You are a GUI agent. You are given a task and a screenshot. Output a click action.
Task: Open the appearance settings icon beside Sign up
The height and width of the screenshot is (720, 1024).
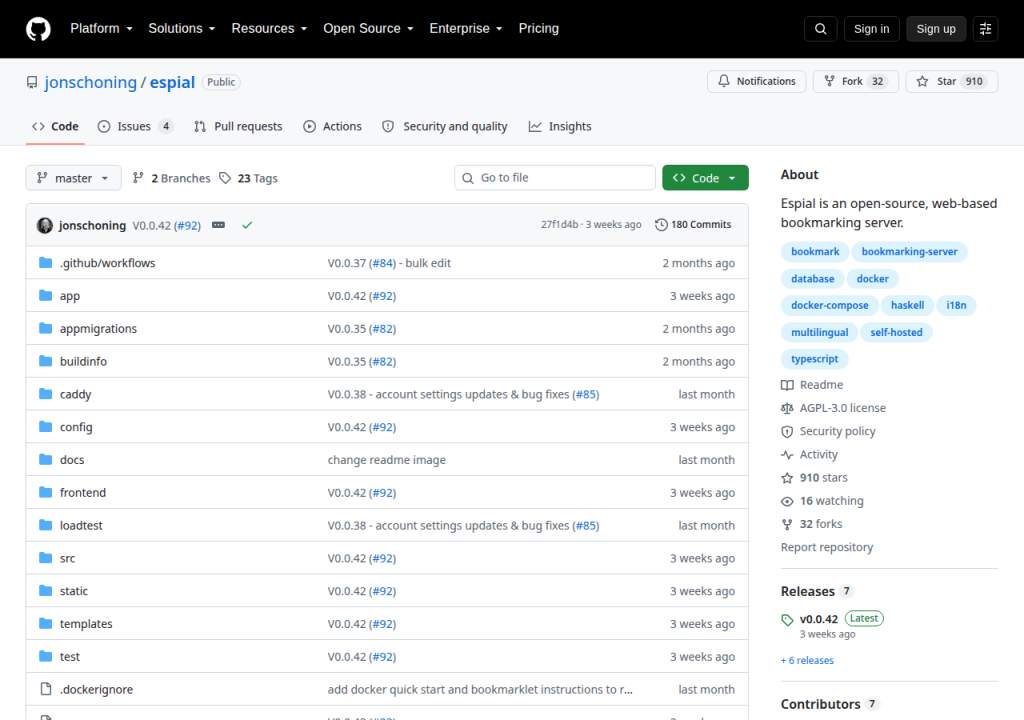pyautogui.click(x=985, y=29)
